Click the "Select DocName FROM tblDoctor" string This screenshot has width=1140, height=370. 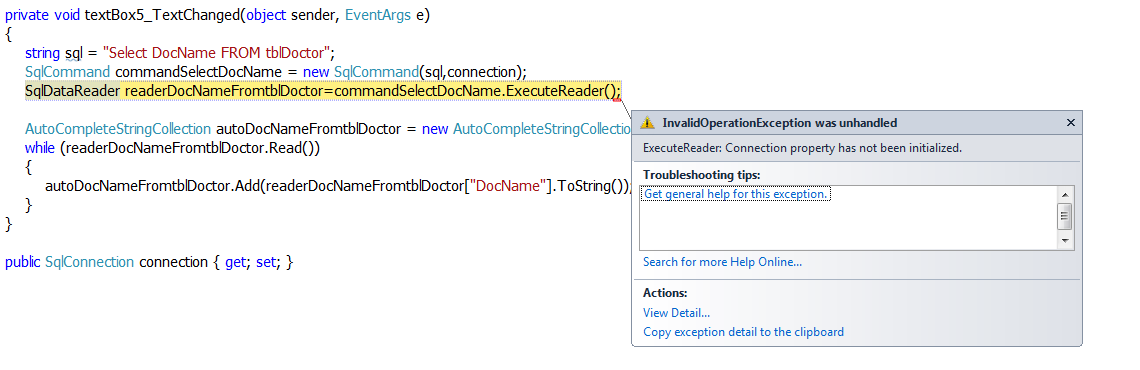click(x=217, y=52)
